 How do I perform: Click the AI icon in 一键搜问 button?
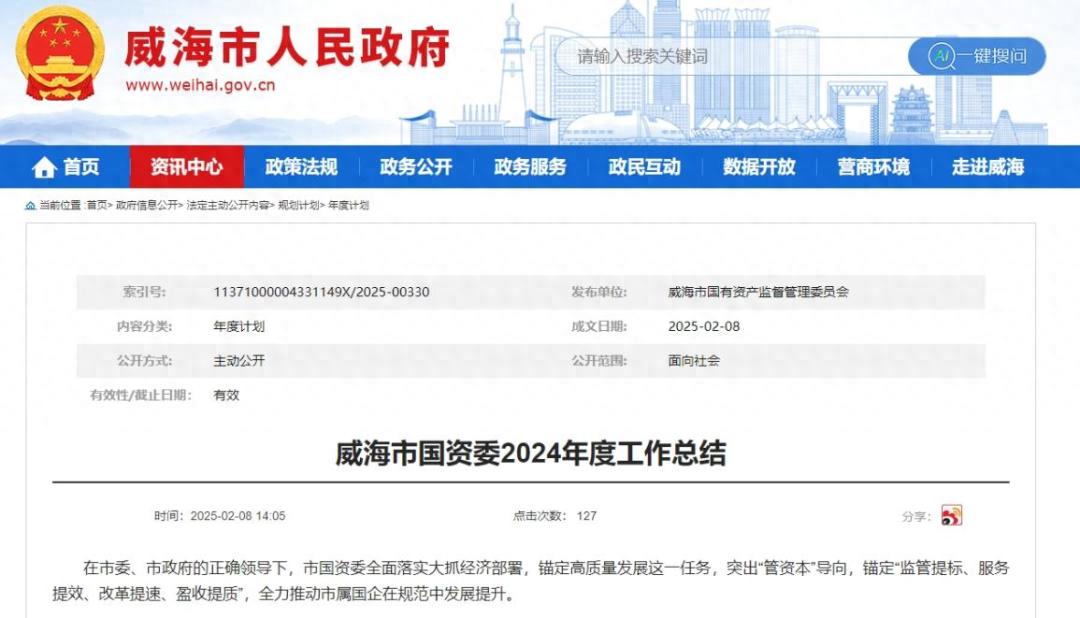point(941,56)
